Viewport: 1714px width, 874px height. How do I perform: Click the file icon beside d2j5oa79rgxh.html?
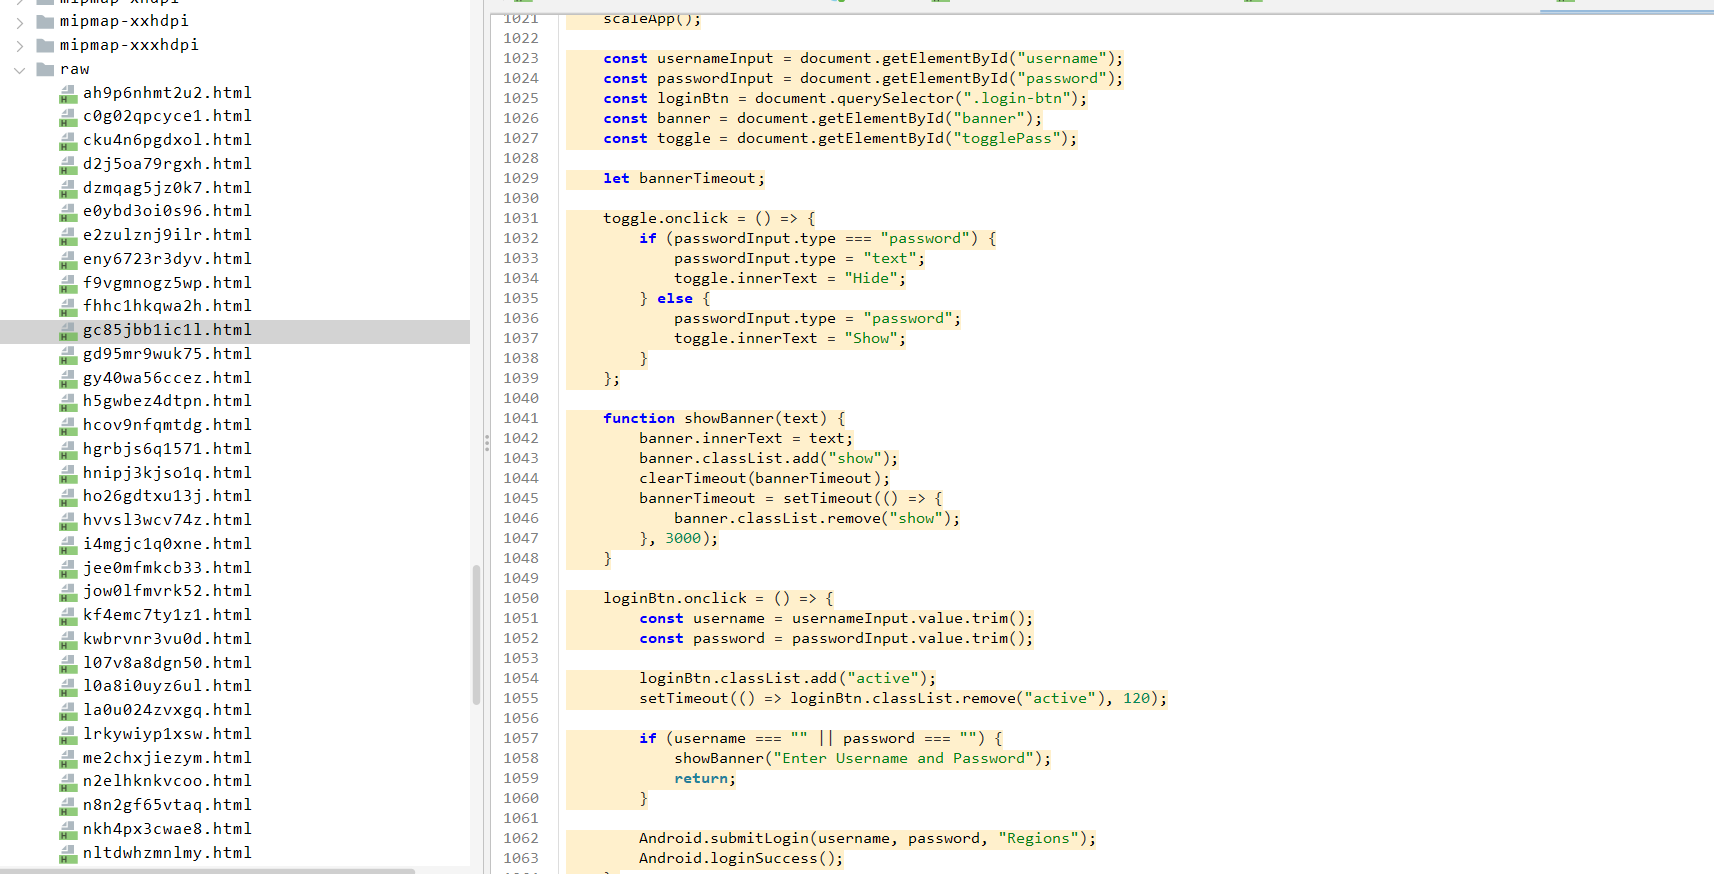click(x=68, y=165)
